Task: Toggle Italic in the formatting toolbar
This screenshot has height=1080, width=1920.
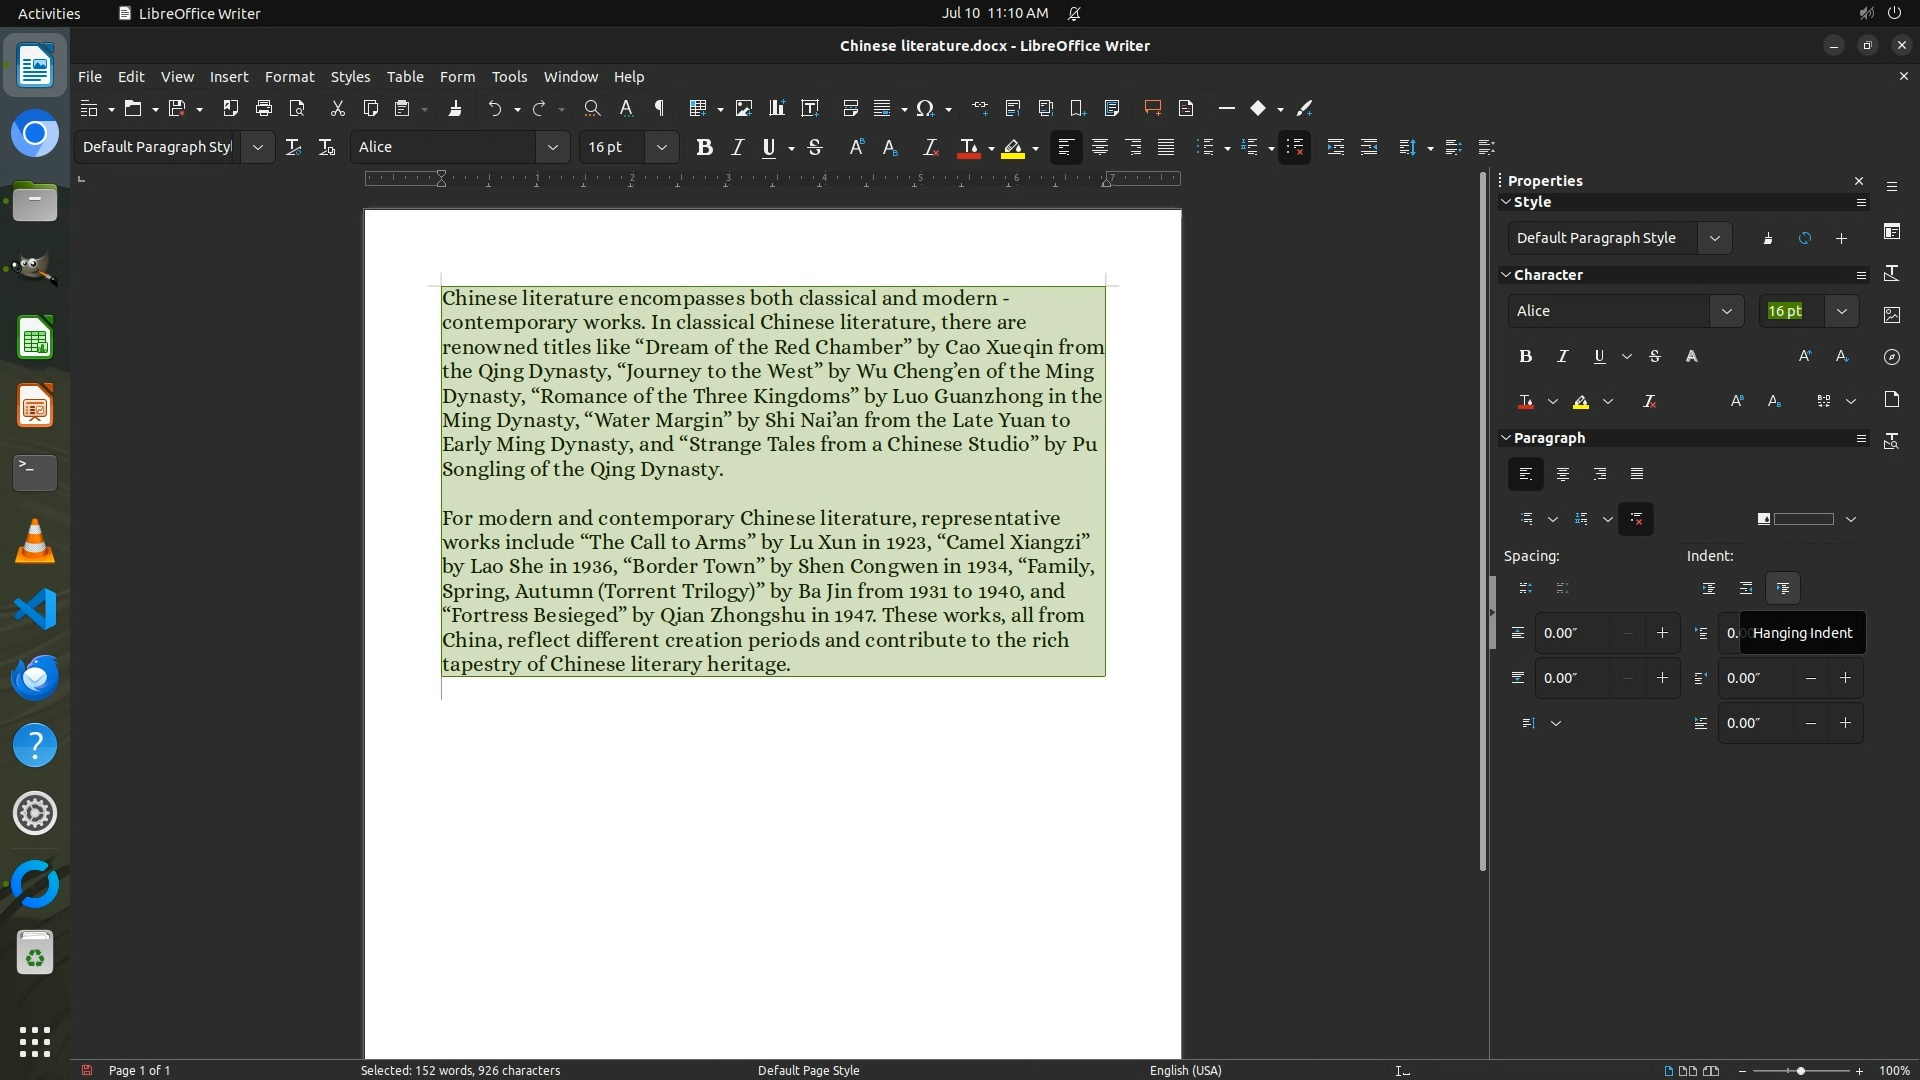Action: coord(737,147)
